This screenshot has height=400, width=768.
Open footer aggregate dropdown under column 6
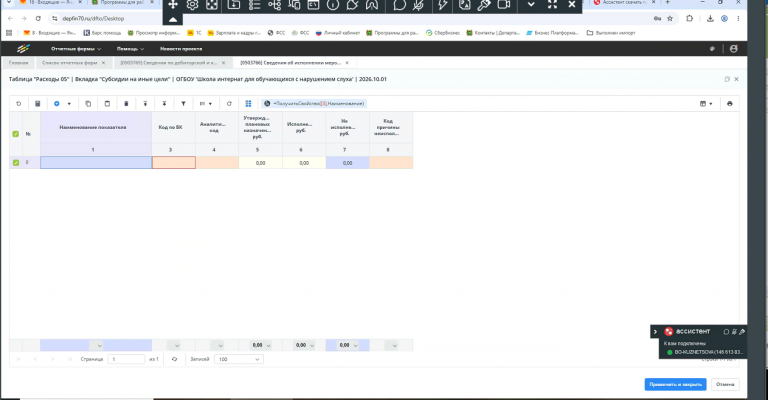tap(312, 346)
